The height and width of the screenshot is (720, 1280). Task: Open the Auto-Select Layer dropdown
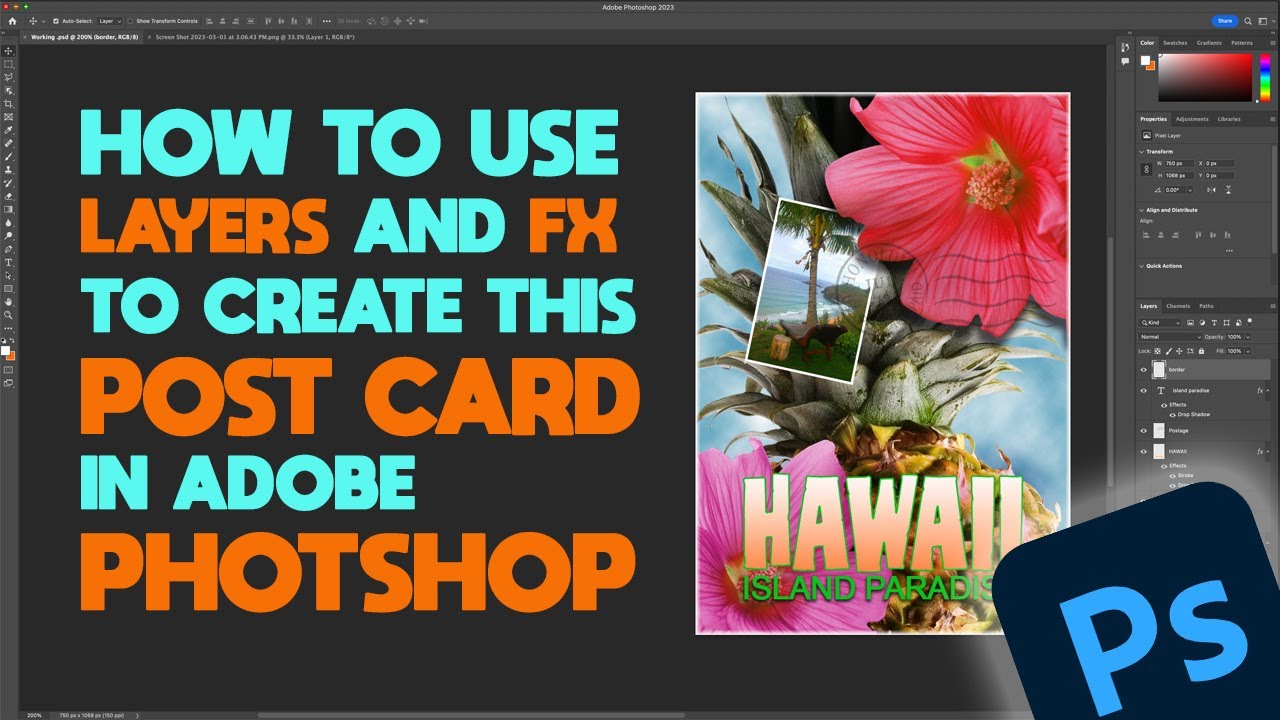[x=110, y=20]
